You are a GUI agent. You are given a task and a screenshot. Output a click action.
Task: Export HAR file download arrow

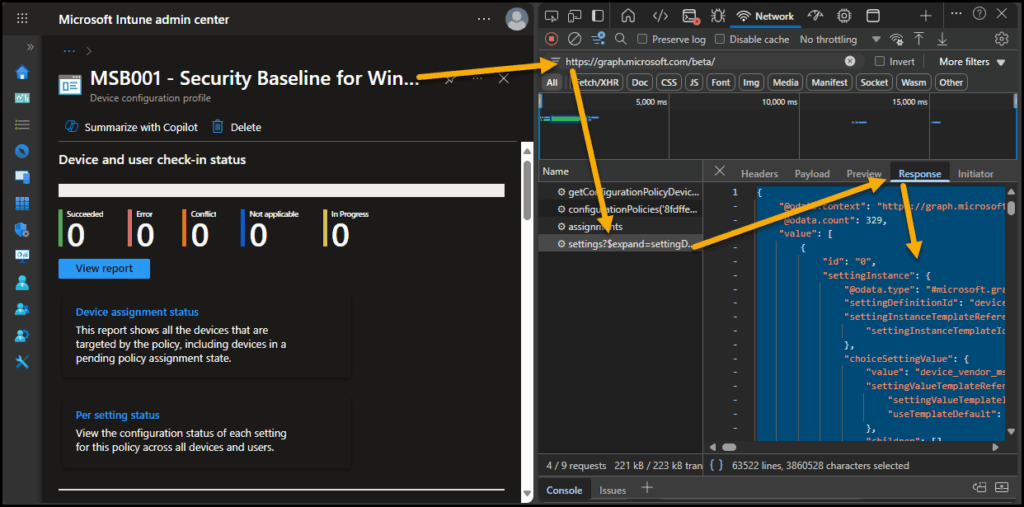pos(942,39)
